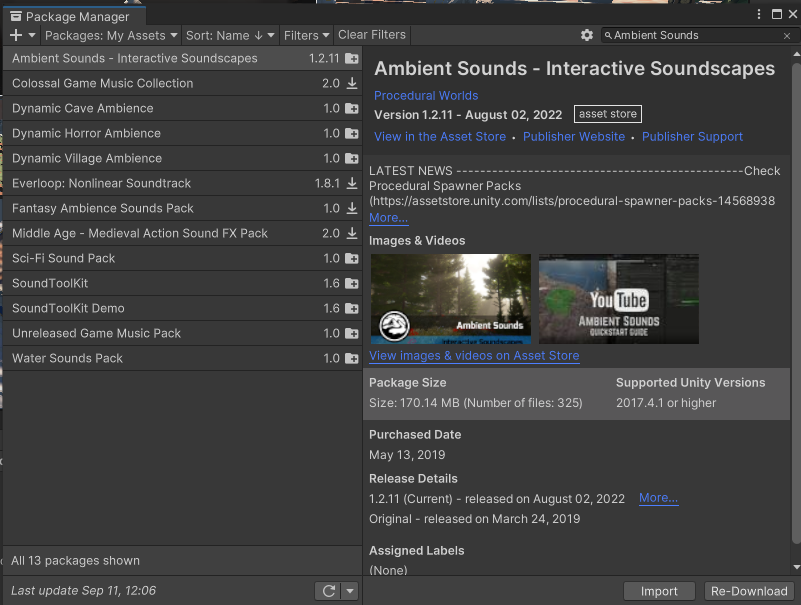Viewport: 801px width, 605px height.
Task: Click the download icon for Everloop: Nonlinear Soundtrack
Action: pos(352,183)
